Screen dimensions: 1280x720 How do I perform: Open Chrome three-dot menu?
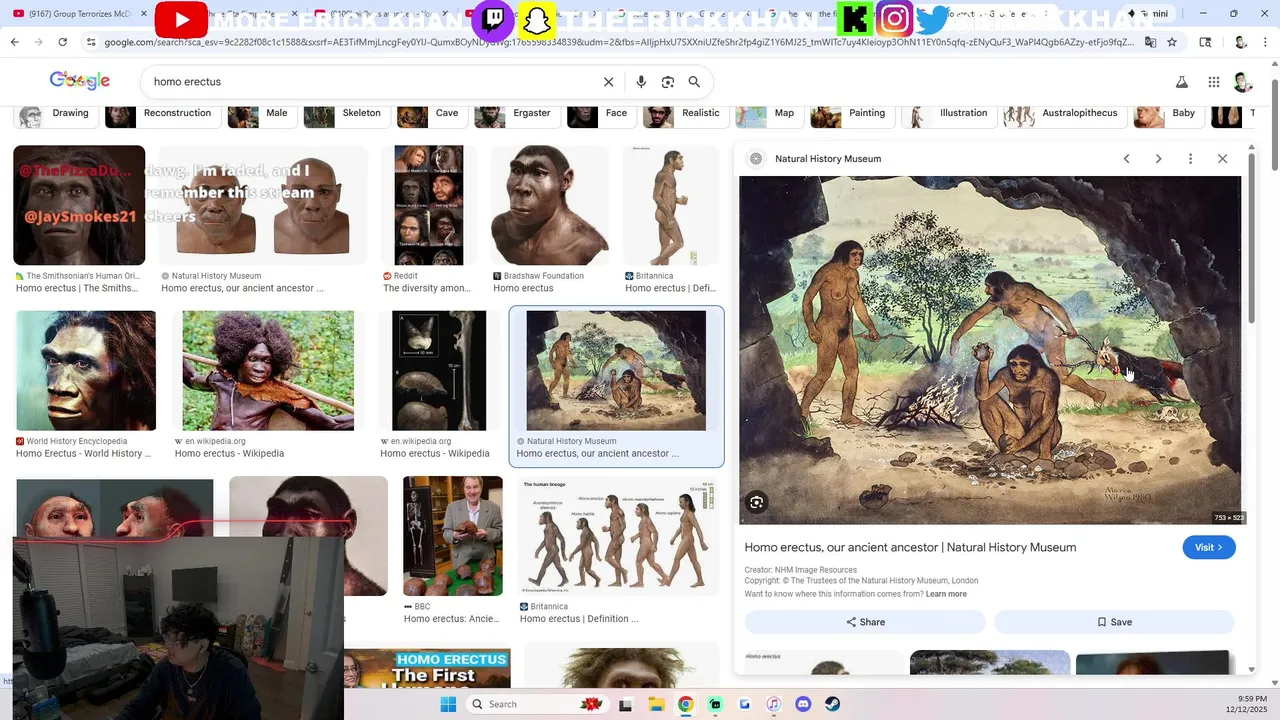point(1267,42)
